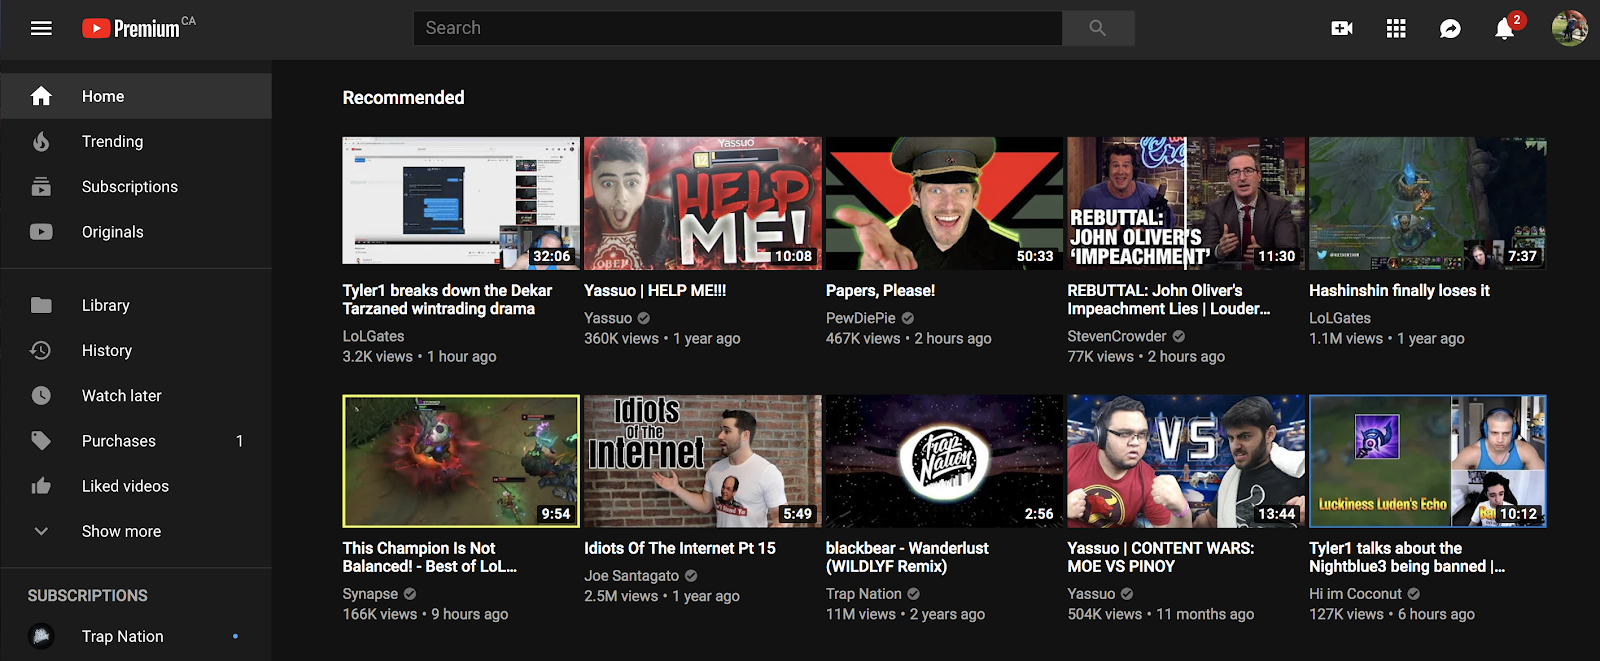This screenshot has height=661, width=1600.
Task: Click title 'Yassuo | HELP ME!!!'
Action: [655, 290]
